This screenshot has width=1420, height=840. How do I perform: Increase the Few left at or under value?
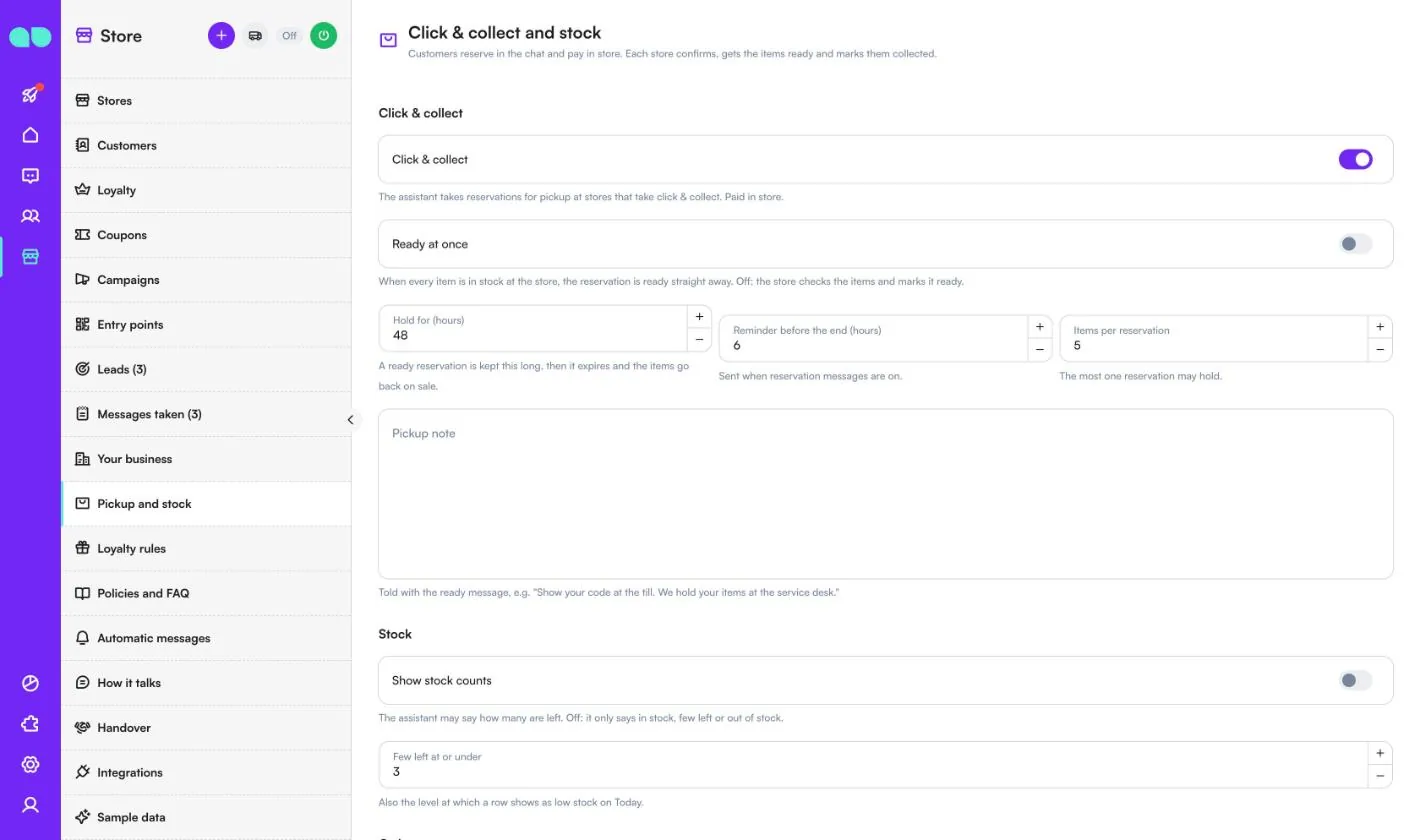coord(1380,753)
